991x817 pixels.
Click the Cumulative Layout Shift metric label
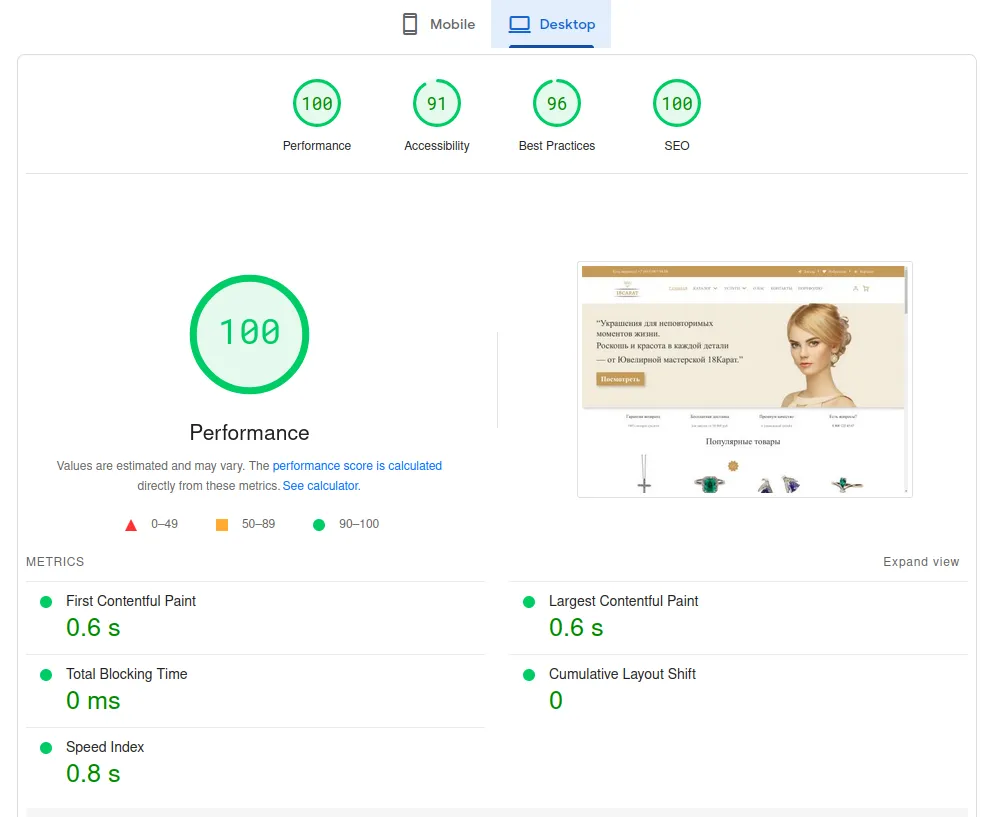coord(622,674)
